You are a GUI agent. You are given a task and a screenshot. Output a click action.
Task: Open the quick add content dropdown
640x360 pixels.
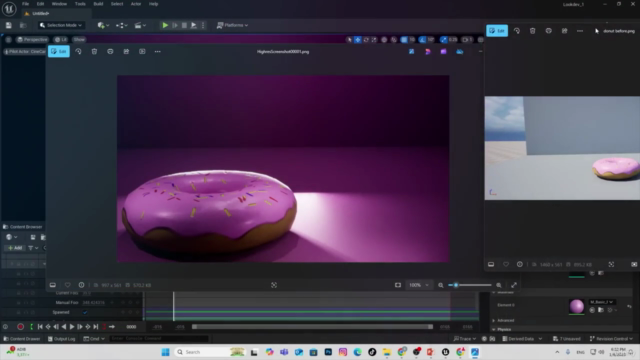103,25
